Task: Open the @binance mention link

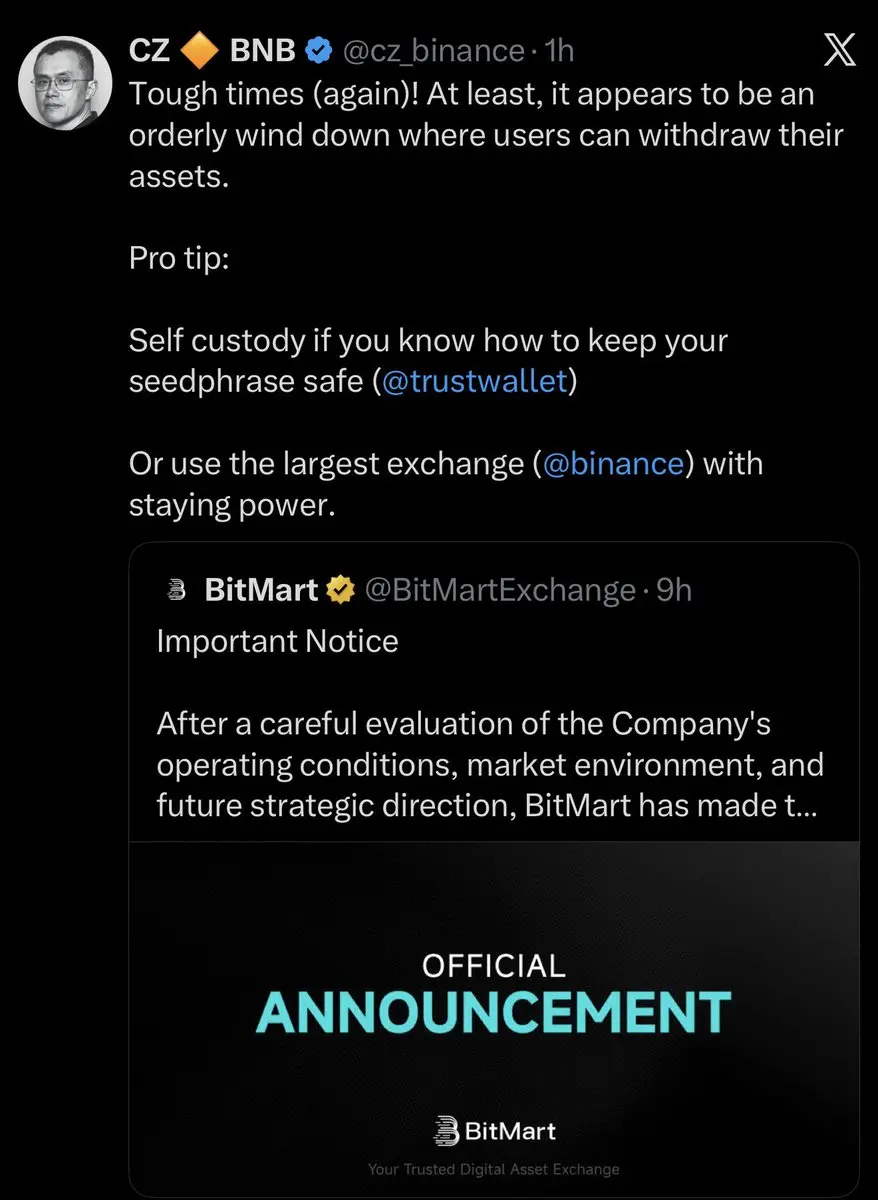Action: pyautogui.click(x=614, y=464)
